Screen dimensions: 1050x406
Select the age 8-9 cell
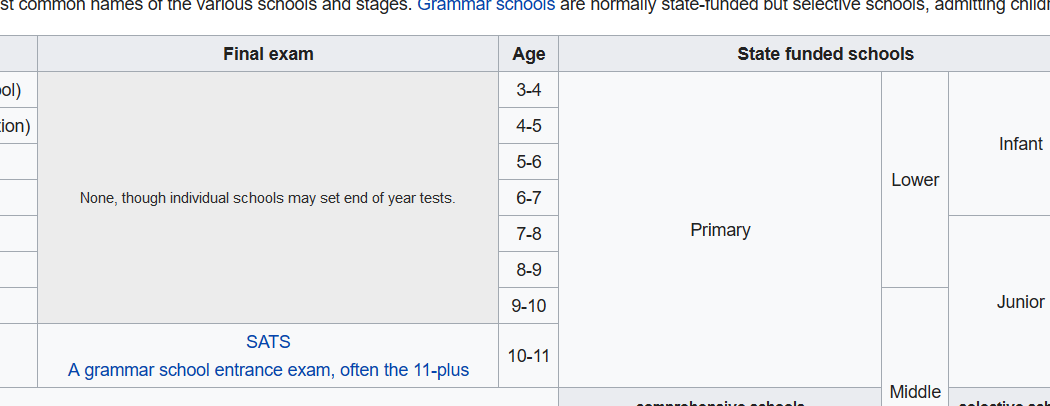tap(528, 270)
